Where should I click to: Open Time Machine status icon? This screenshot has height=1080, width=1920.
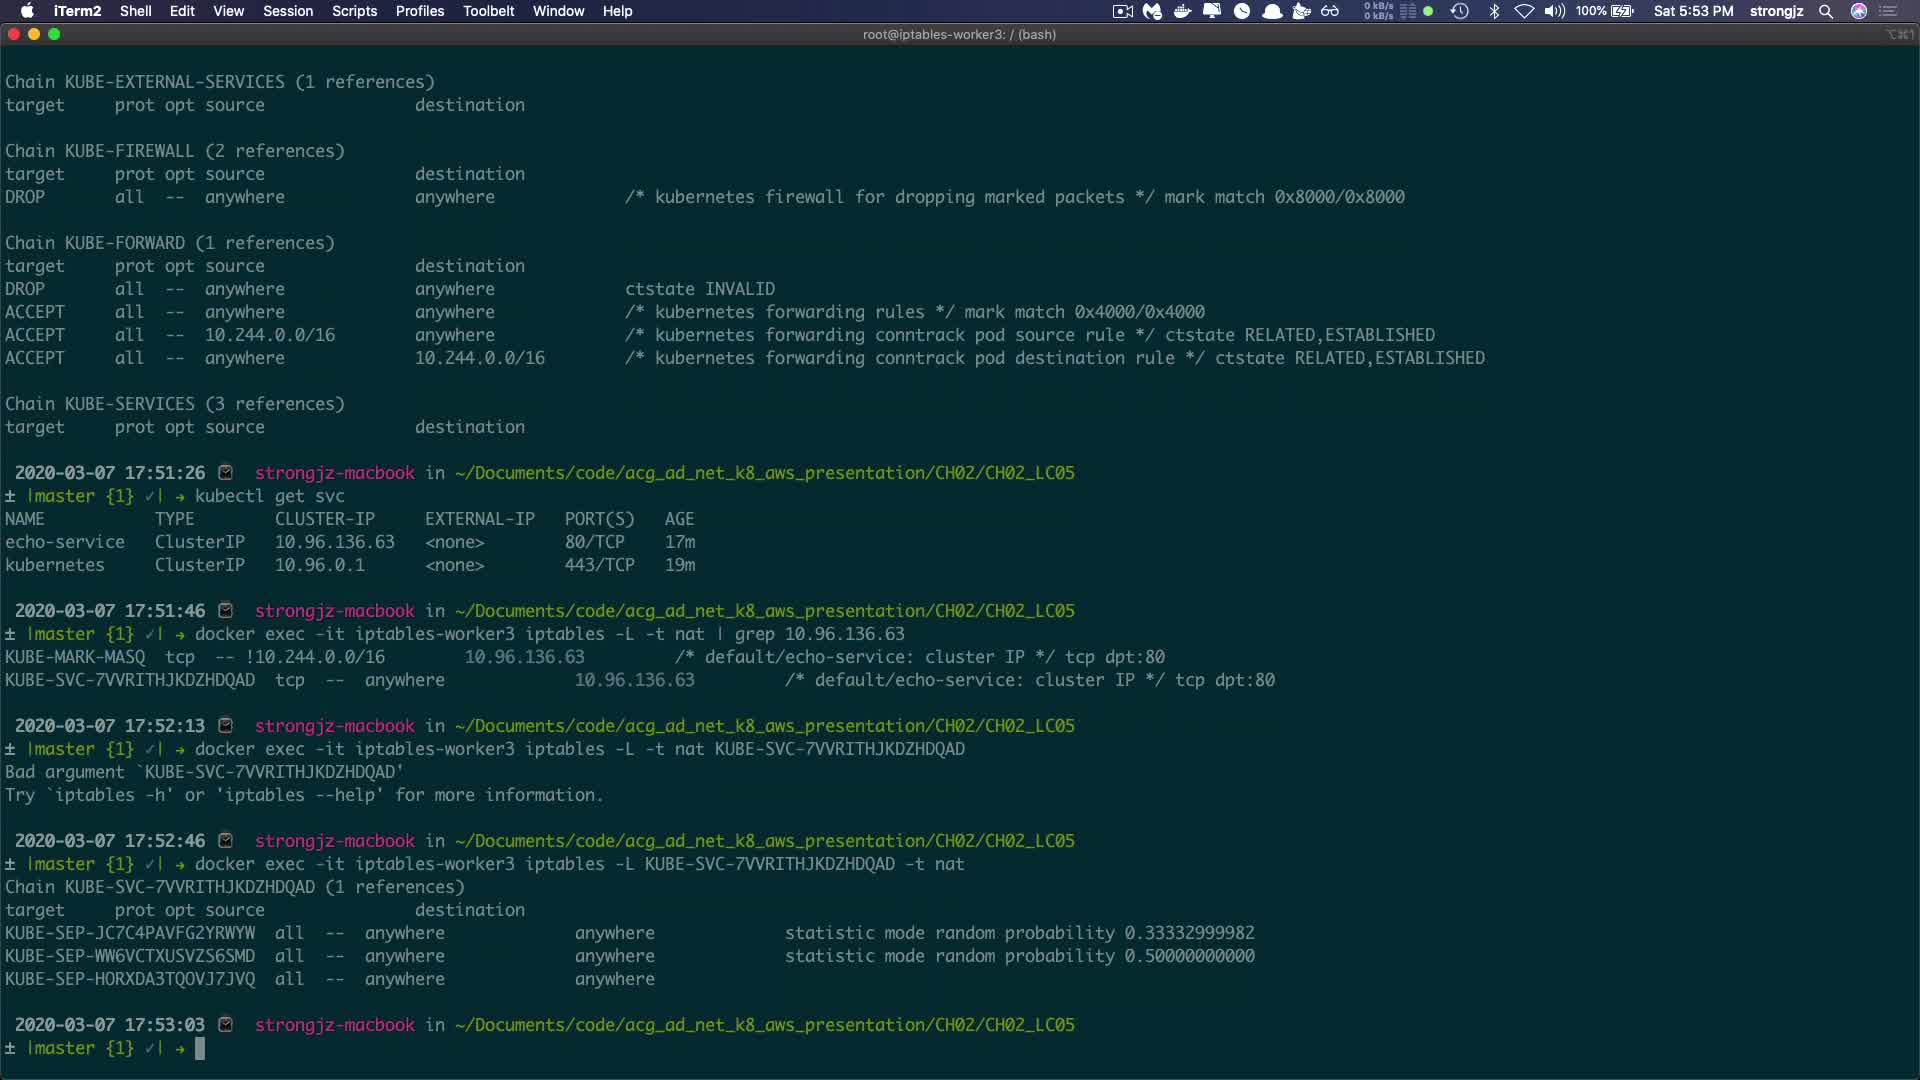1459,11
